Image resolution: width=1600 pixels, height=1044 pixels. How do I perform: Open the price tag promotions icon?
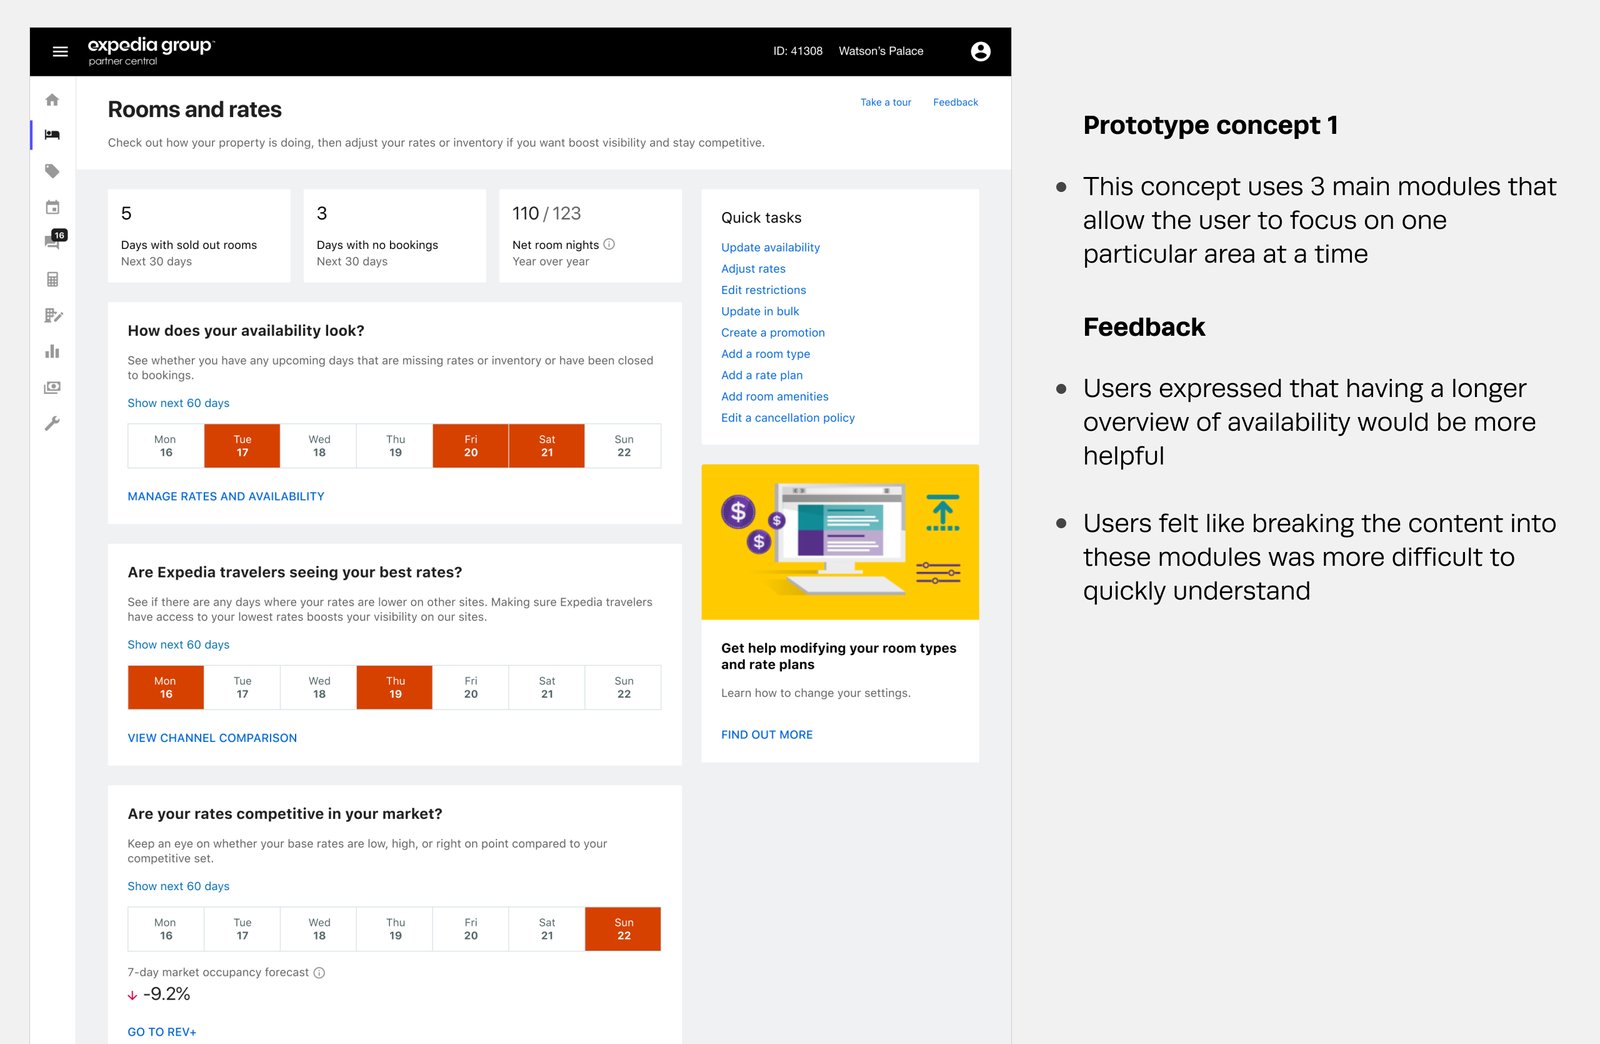(x=52, y=171)
